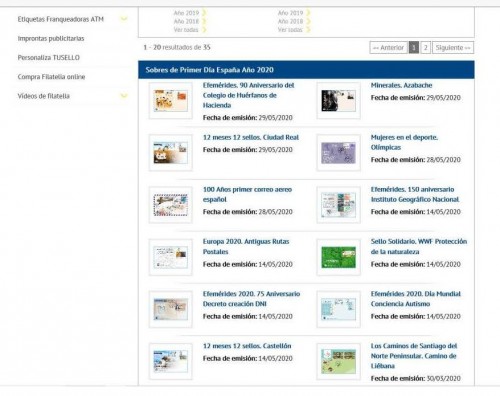Open 12 meses 12 sellos Ciudad Real link
The height and width of the screenshot is (396, 500).
tap(251, 137)
